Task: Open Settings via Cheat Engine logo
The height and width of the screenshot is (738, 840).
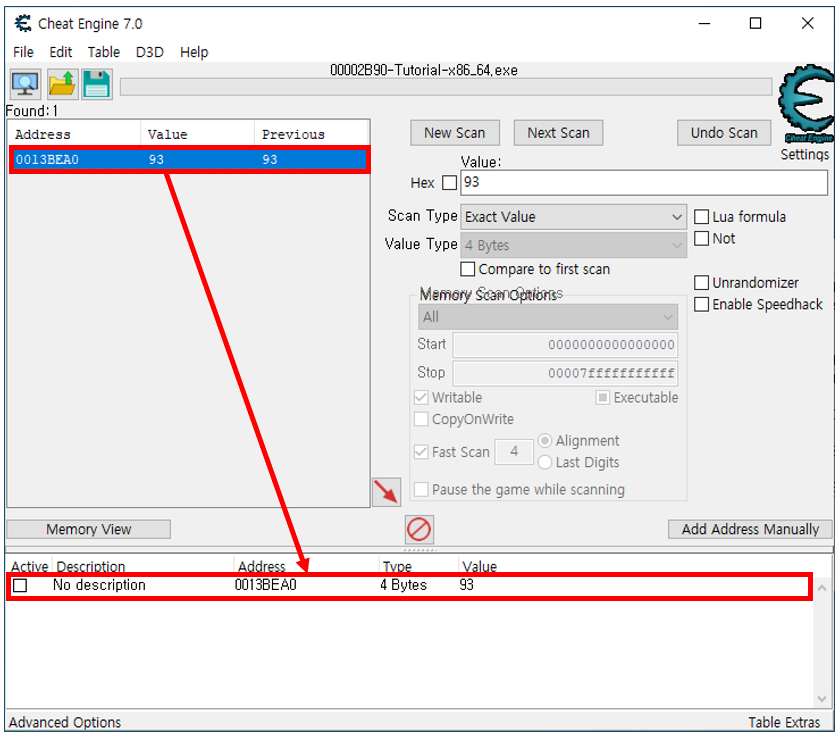Action: coord(806,104)
